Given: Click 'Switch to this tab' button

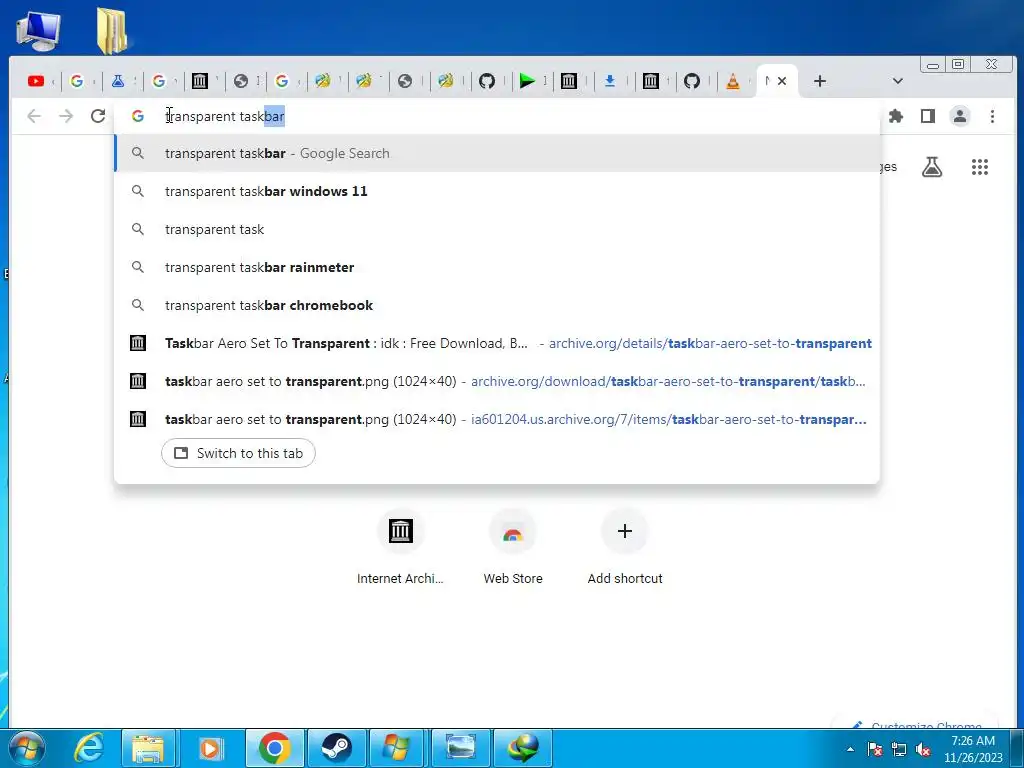Looking at the screenshot, I should [238, 453].
